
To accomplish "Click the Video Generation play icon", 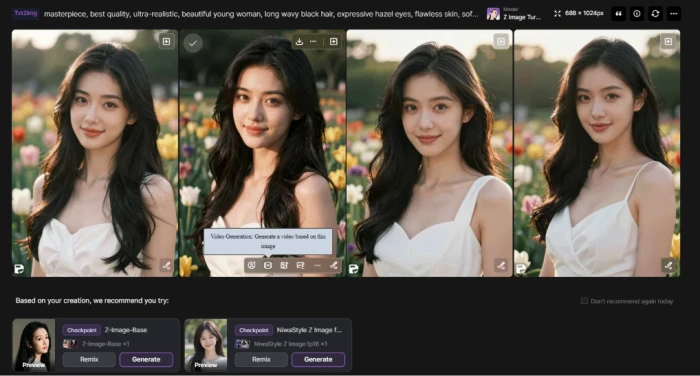I will [268, 265].
